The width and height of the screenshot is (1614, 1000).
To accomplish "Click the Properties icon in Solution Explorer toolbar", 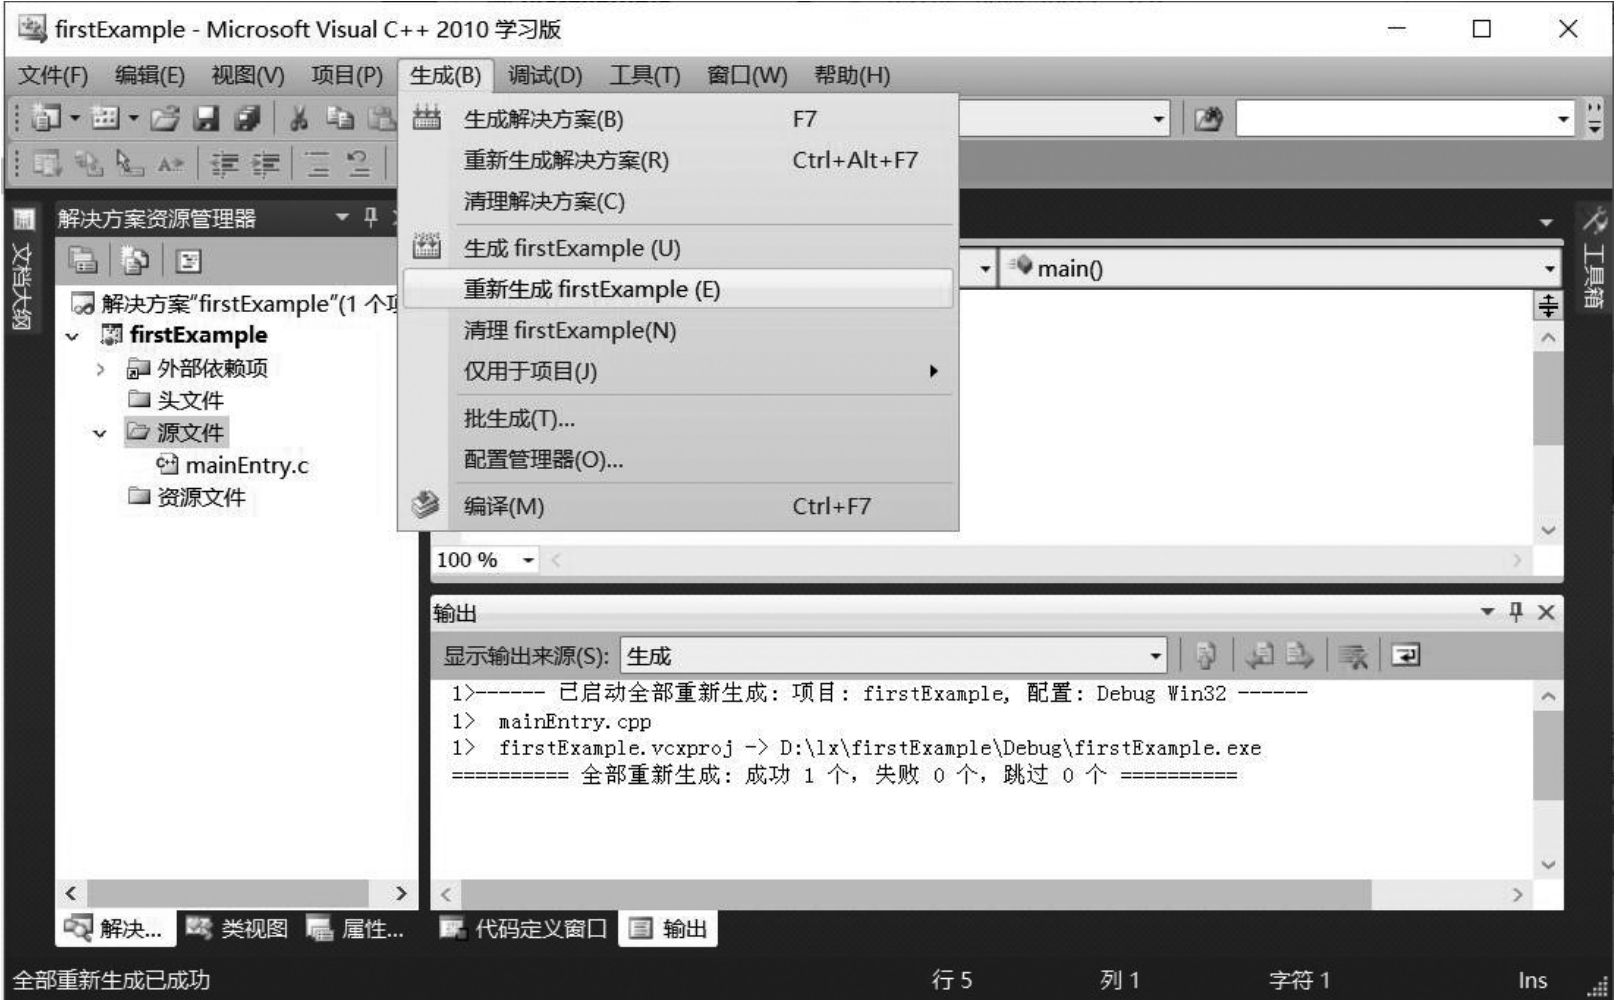I will (83, 261).
